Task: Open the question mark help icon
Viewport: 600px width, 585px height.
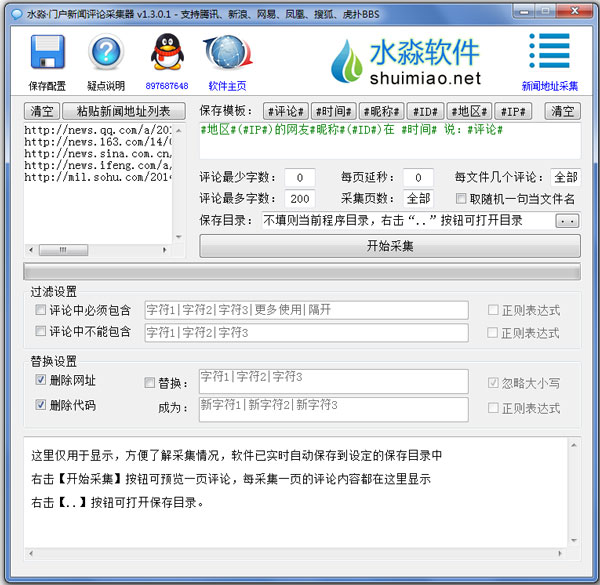Action: 106,52
